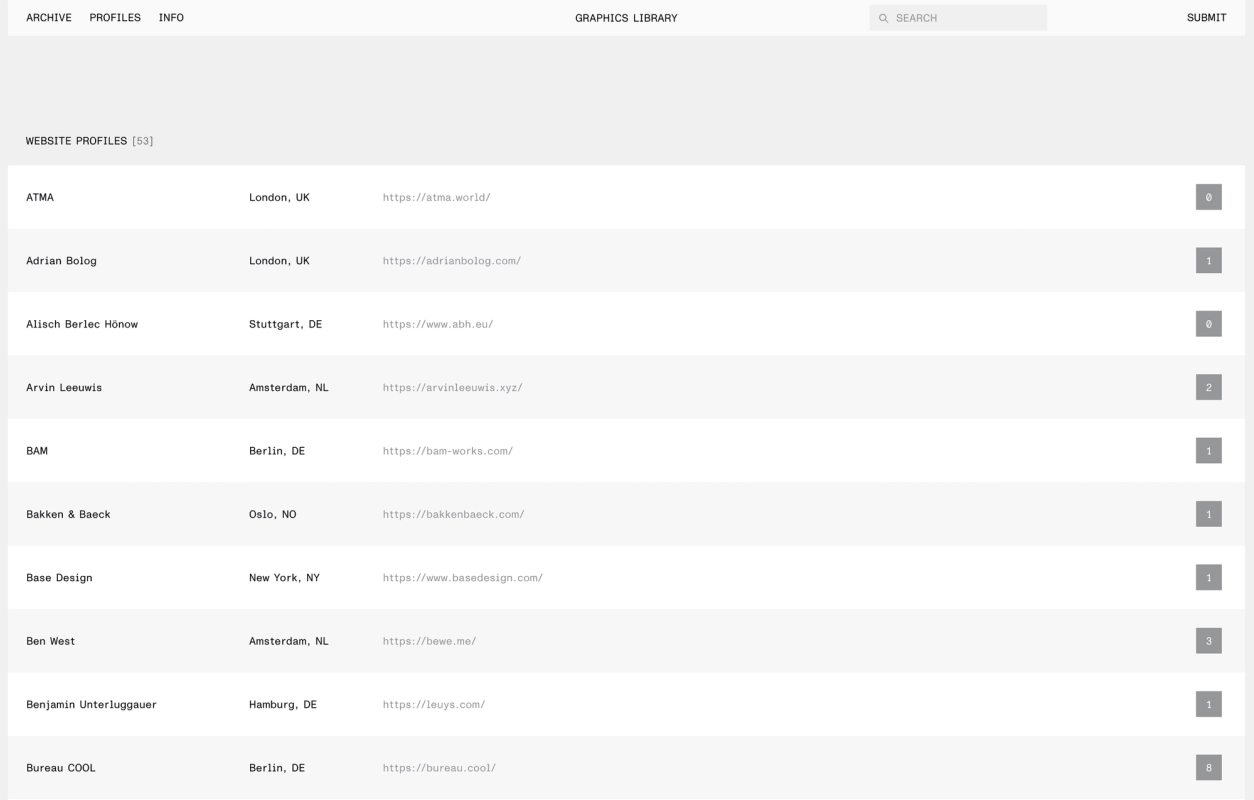
Task: Visit https://bureau.cool/ link
Action: click(439, 768)
